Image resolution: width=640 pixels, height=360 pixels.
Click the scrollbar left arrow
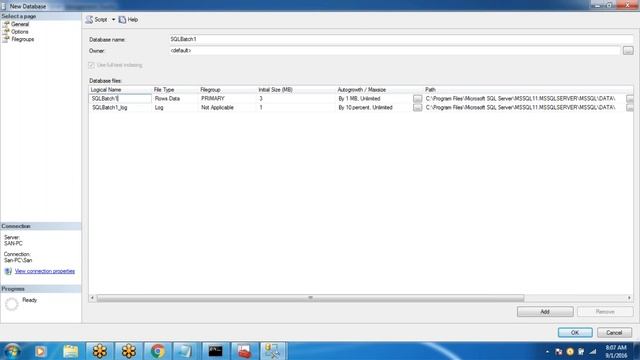[92, 298]
